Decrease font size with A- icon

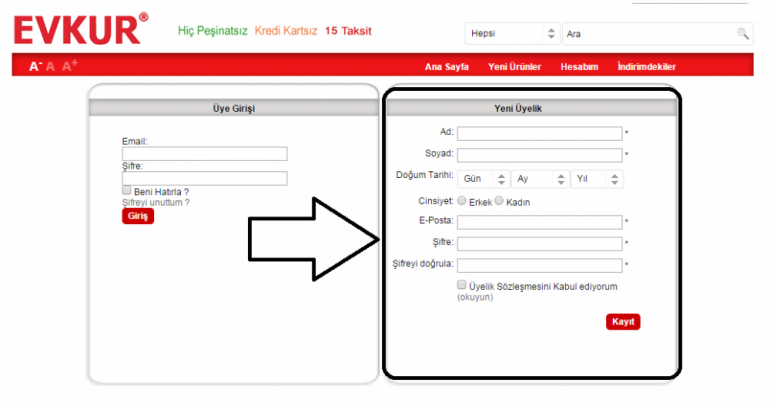coord(35,66)
